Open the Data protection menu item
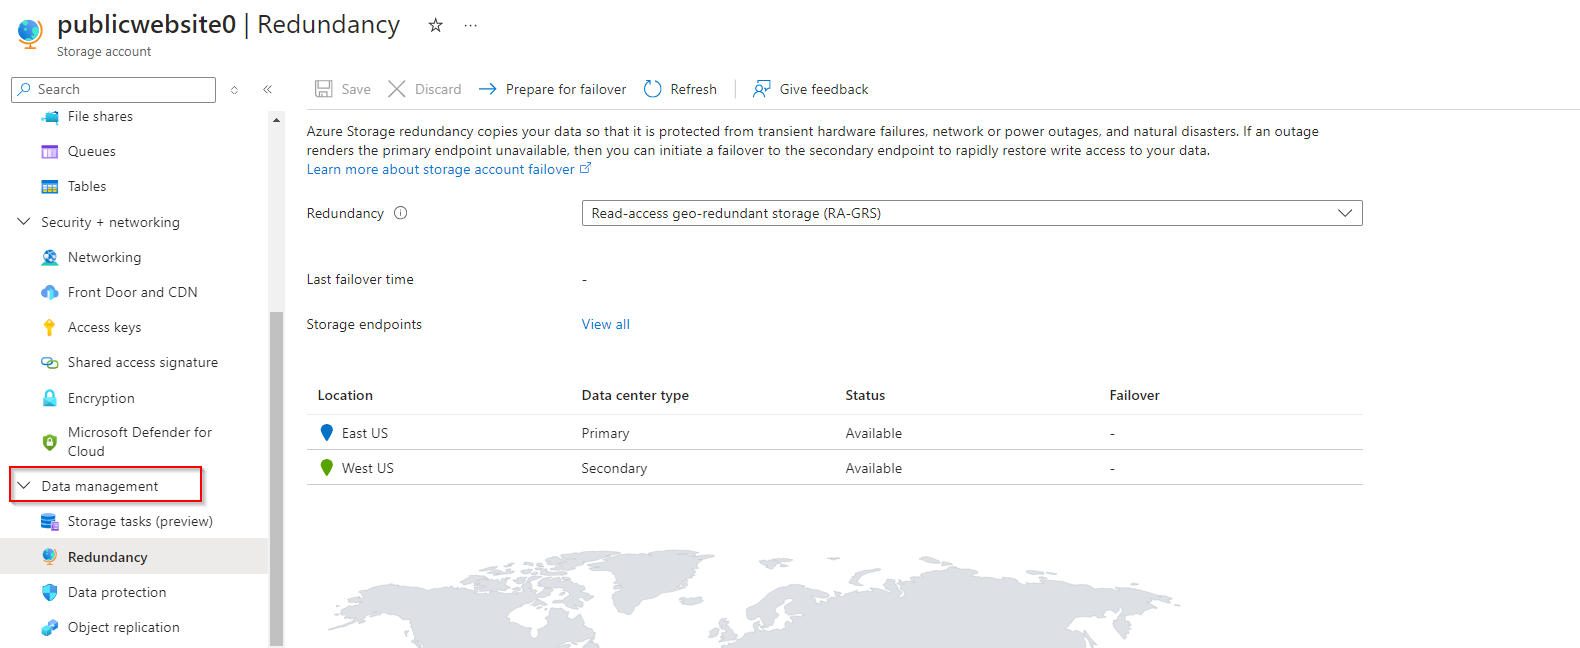1580x648 pixels. (x=117, y=592)
